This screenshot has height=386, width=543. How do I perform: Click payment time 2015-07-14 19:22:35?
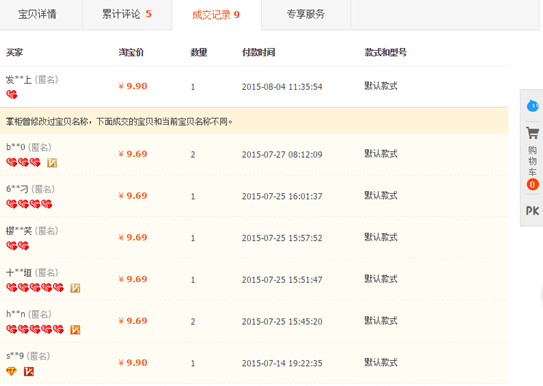[282, 363]
